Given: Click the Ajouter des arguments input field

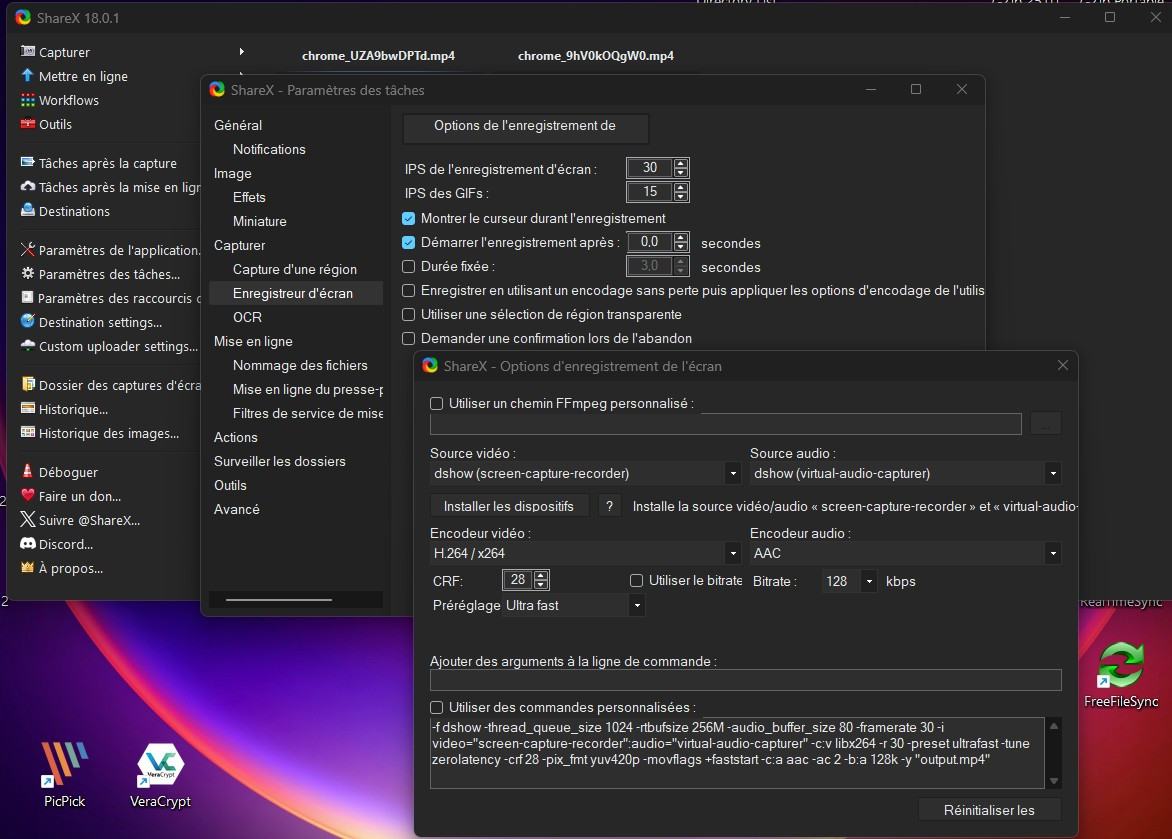Looking at the screenshot, I should point(745,680).
